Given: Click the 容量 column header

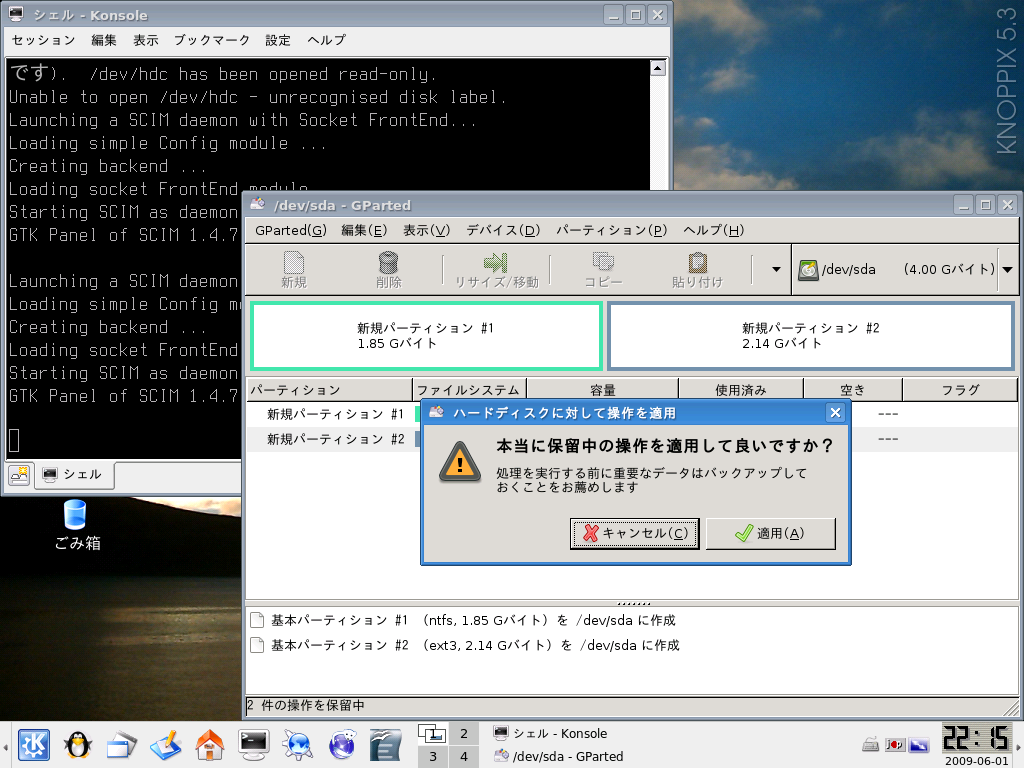Looking at the screenshot, I should pyautogui.click(x=603, y=390).
